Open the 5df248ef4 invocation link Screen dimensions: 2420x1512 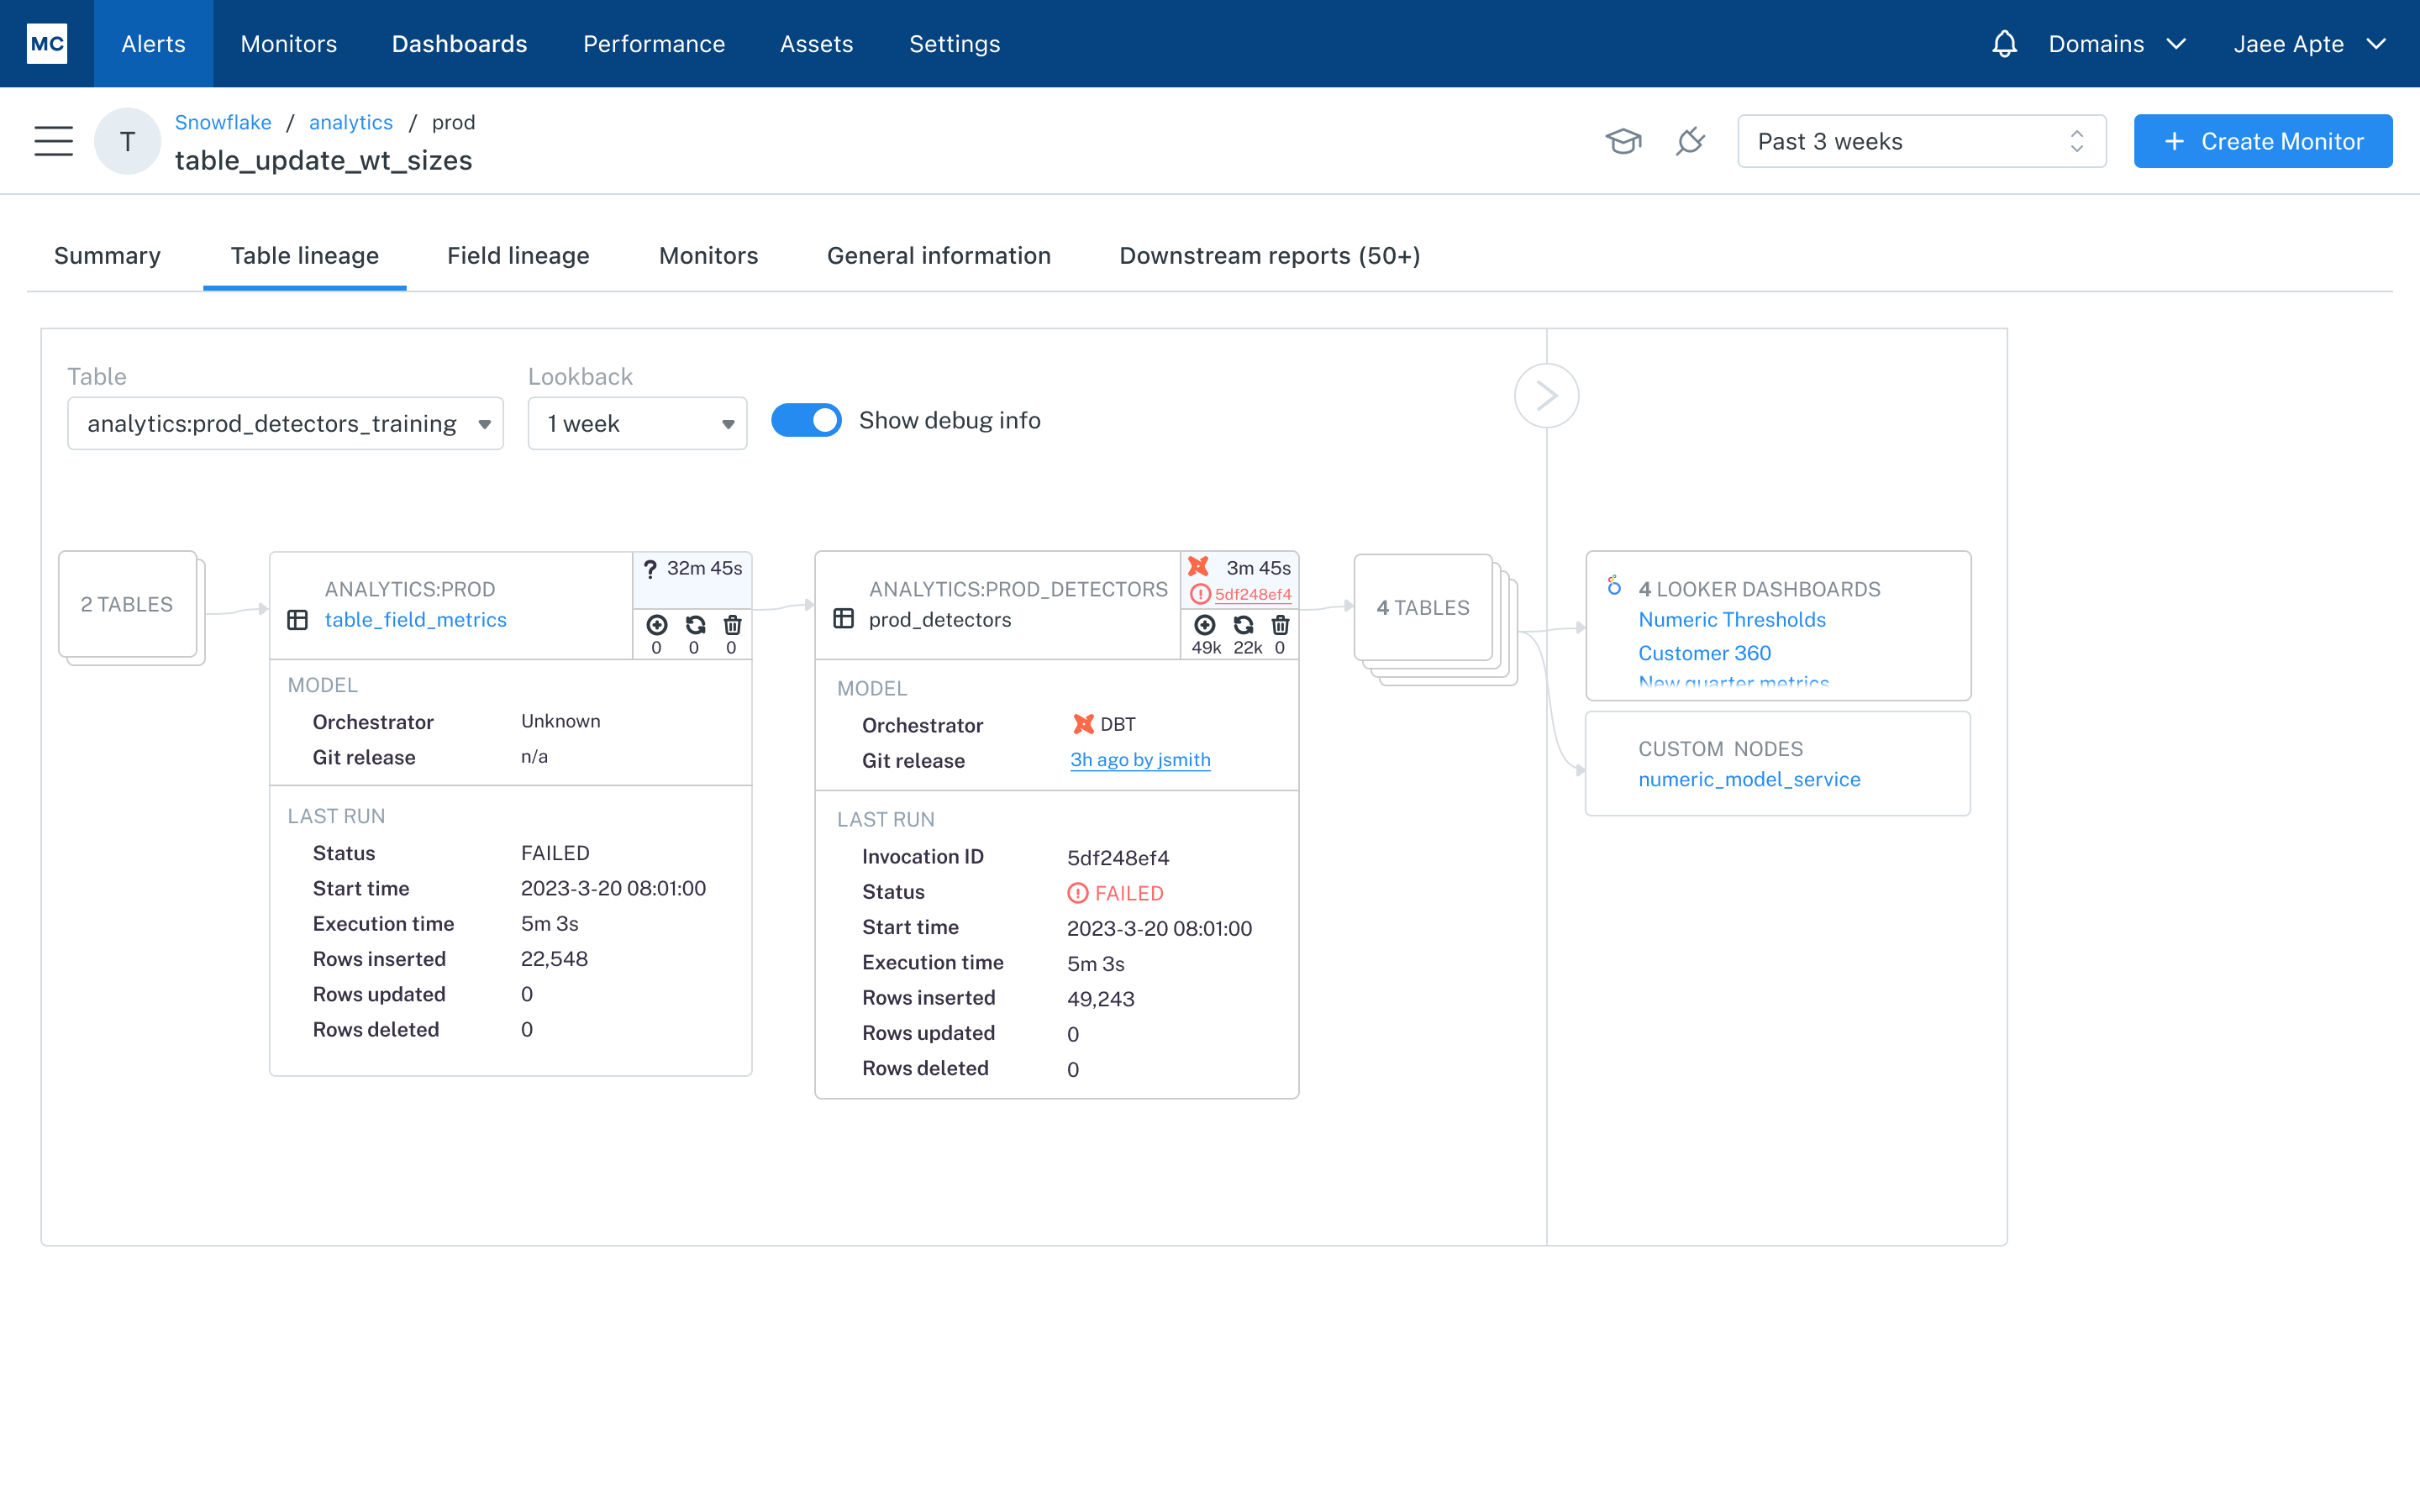pyautogui.click(x=1253, y=595)
